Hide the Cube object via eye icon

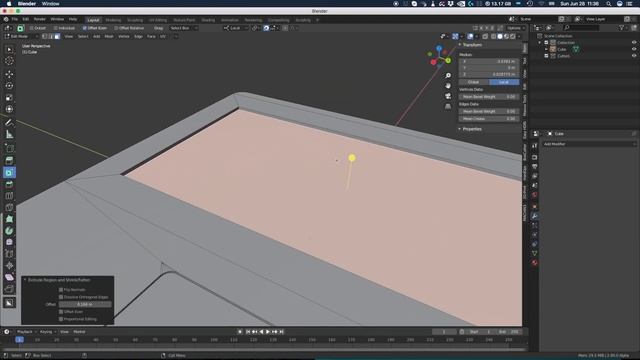click(x=634, y=49)
